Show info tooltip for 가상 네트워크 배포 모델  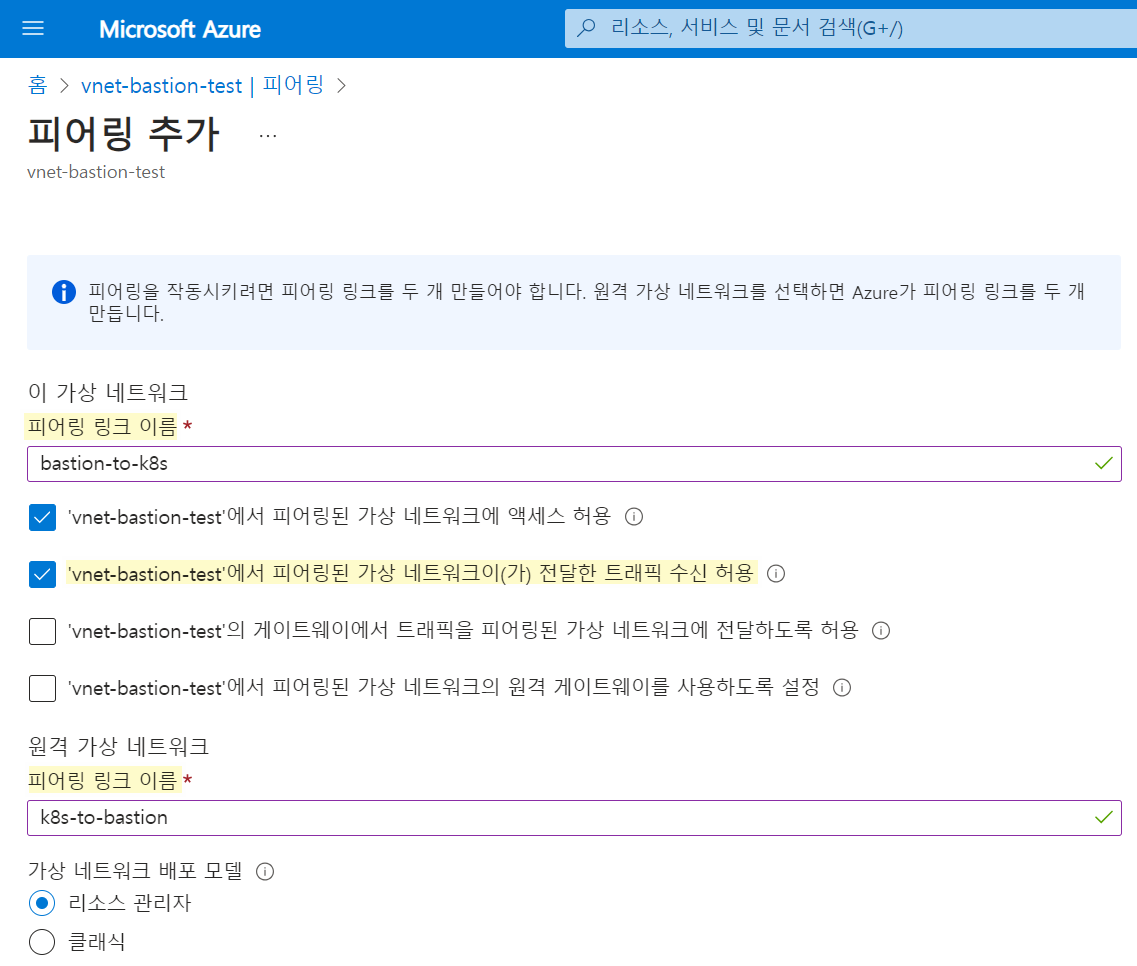coord(265,872)
